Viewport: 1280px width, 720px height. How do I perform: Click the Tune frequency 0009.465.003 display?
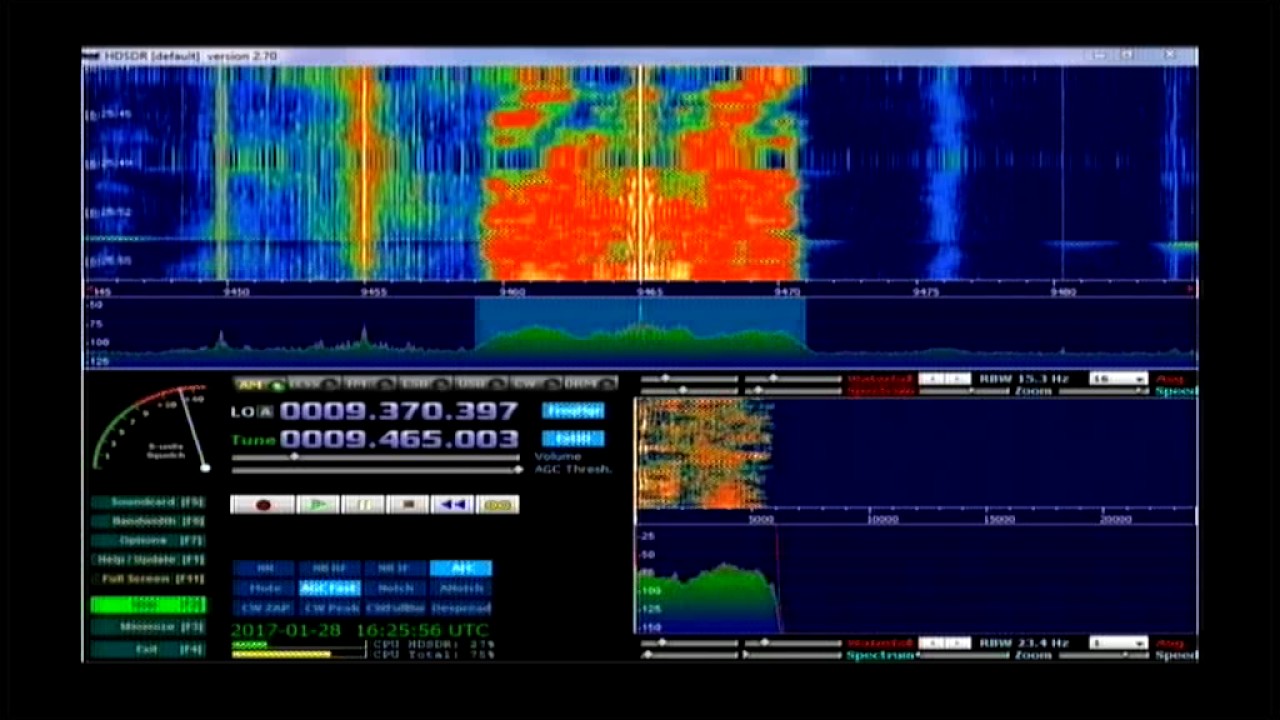tap(399, 439)
